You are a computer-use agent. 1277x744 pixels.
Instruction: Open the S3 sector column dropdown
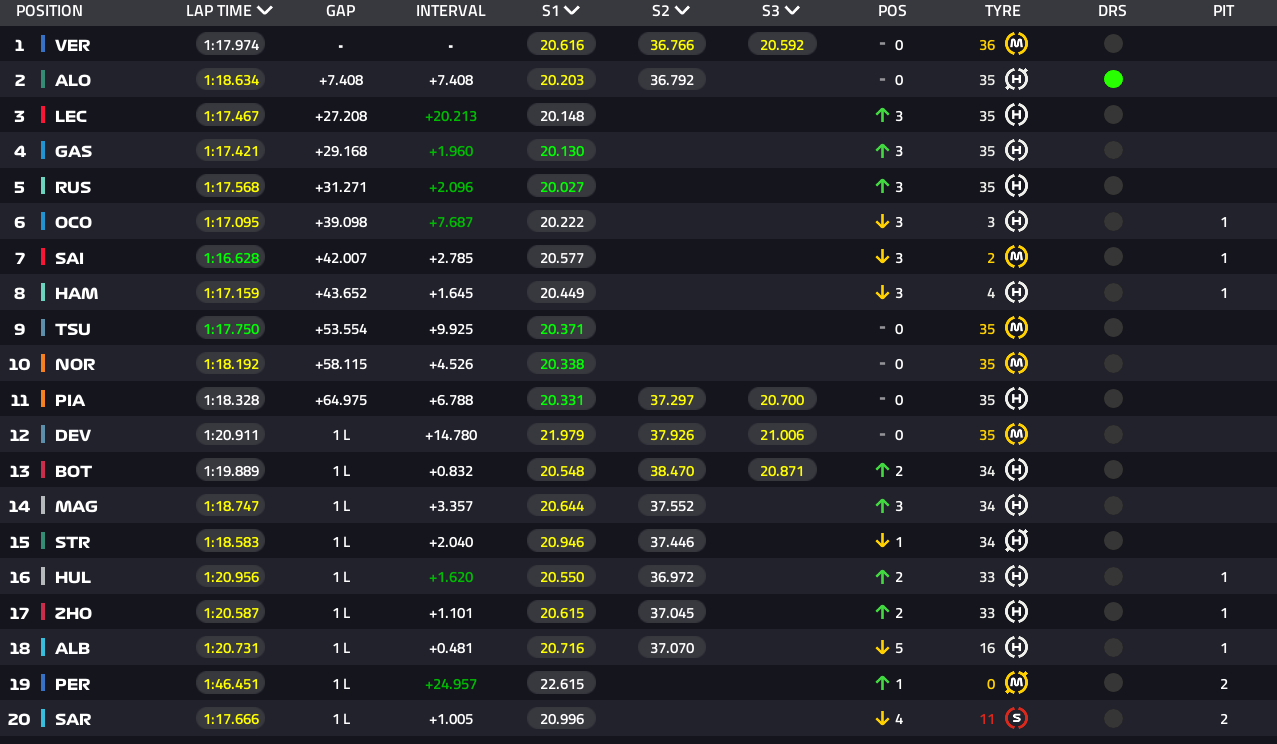(792, 12)
